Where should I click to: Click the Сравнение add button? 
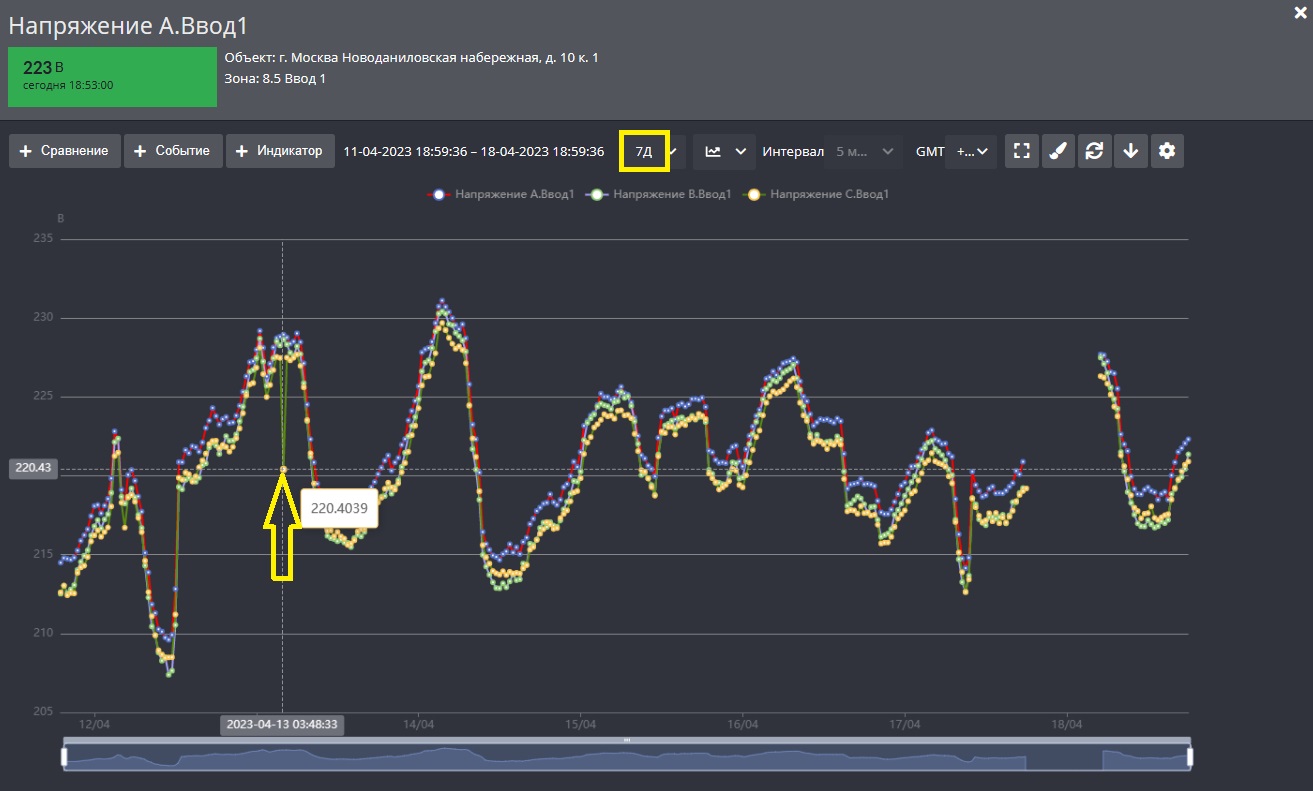pyautogui.click(x=65, y=151)
